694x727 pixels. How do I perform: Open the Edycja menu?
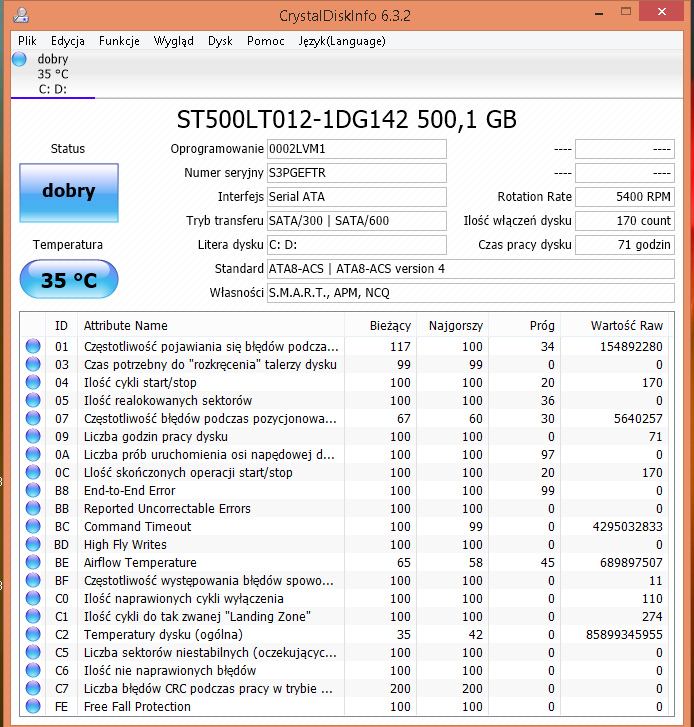pos(68,41)
